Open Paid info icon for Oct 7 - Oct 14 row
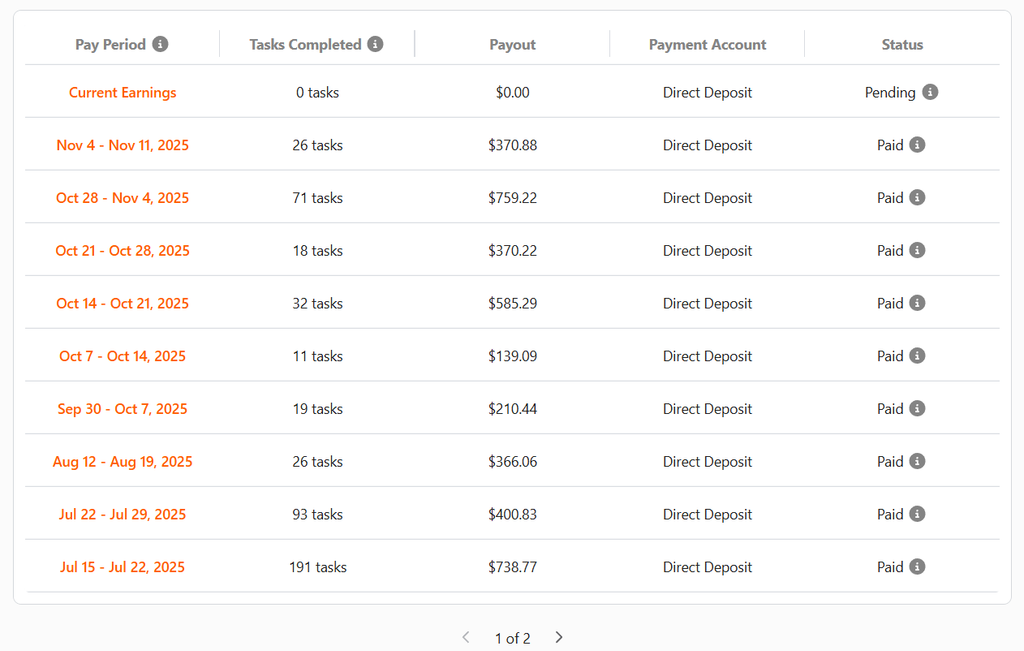1024x651 pixels. point(917,356)
